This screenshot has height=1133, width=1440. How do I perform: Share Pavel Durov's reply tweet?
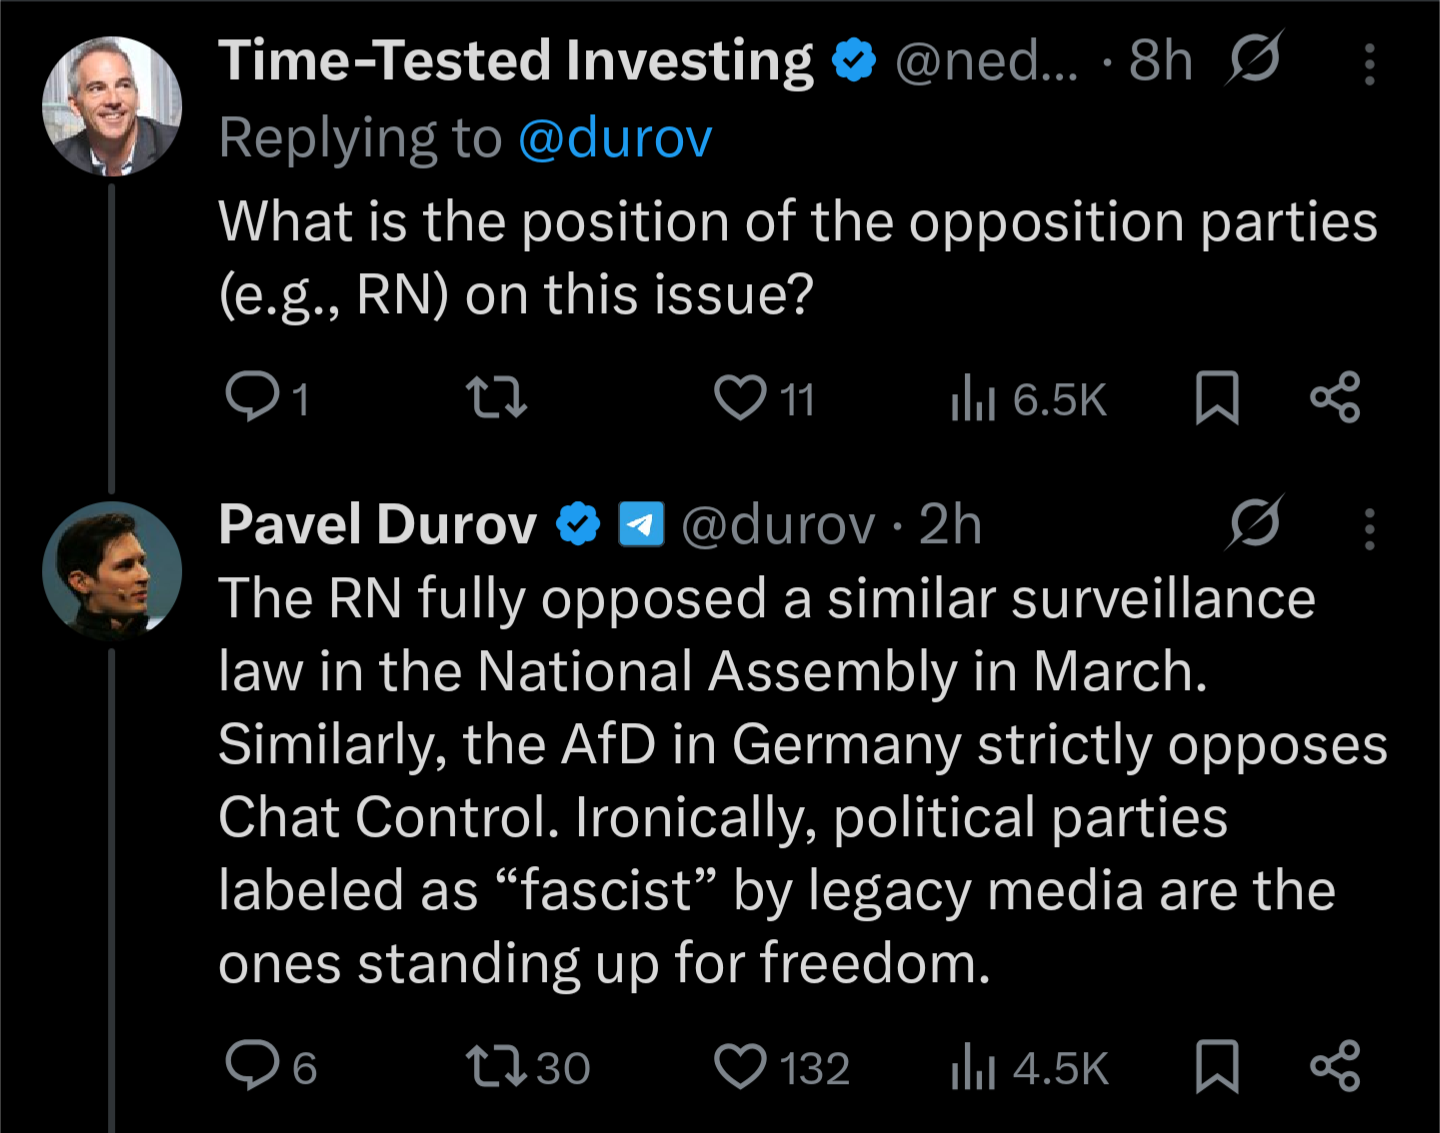(1335, 1066)
